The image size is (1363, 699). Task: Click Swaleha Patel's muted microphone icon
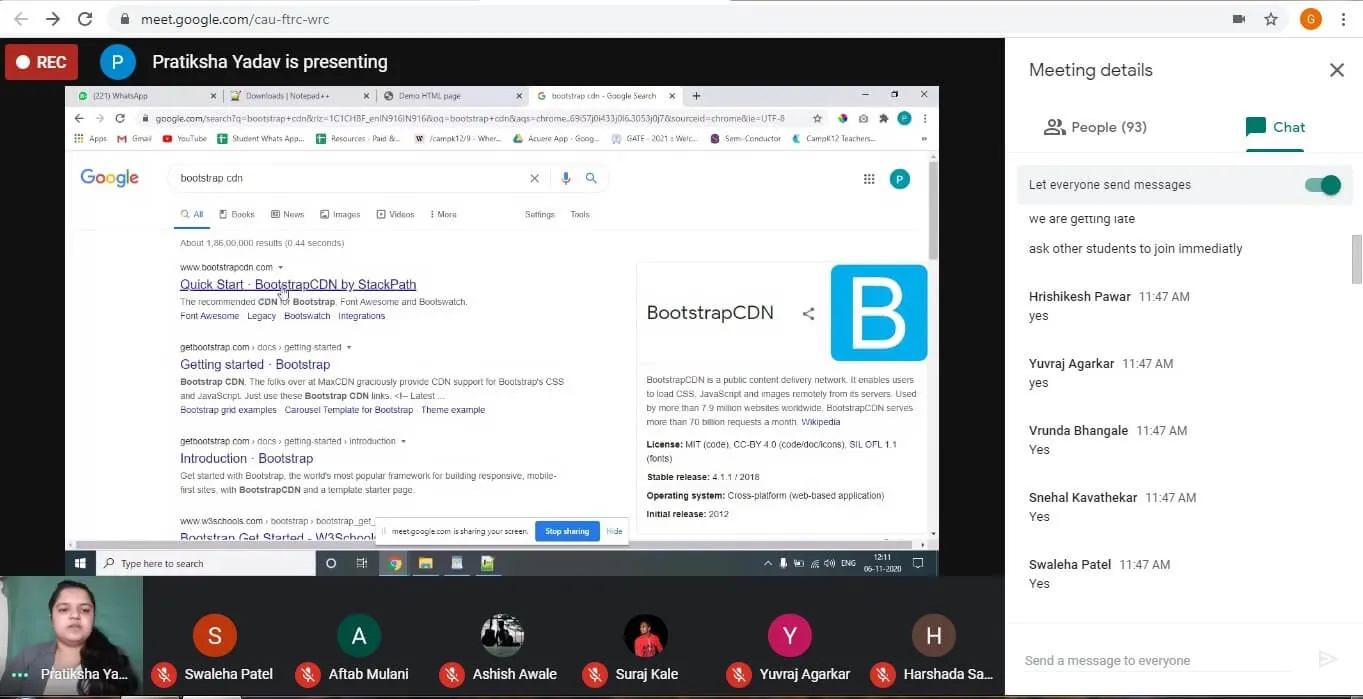pyautogui.click(x=164, y=674)
